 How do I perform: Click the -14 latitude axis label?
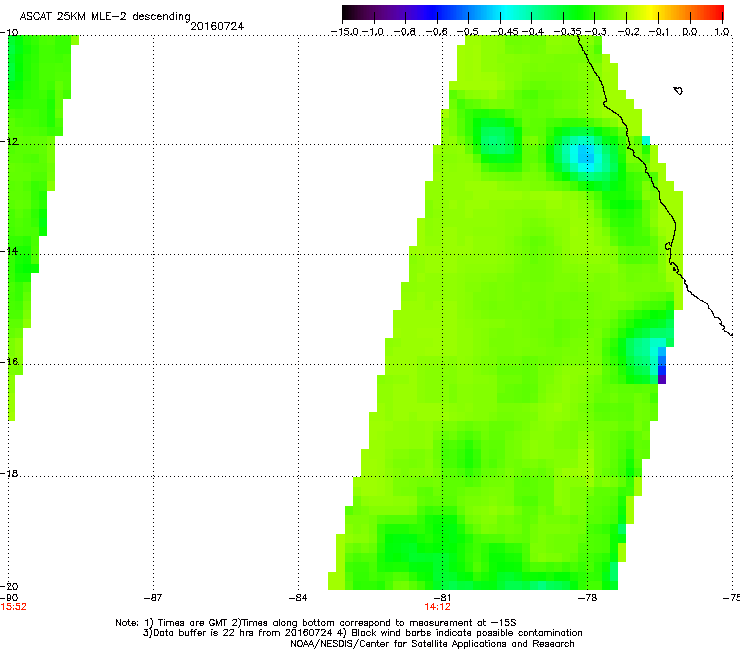tap(9, 251)
